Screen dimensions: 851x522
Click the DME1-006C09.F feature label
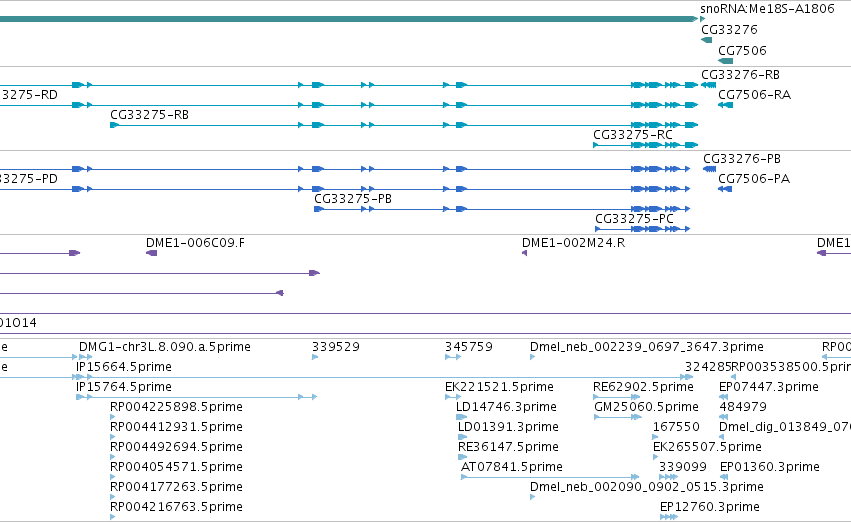195,243
